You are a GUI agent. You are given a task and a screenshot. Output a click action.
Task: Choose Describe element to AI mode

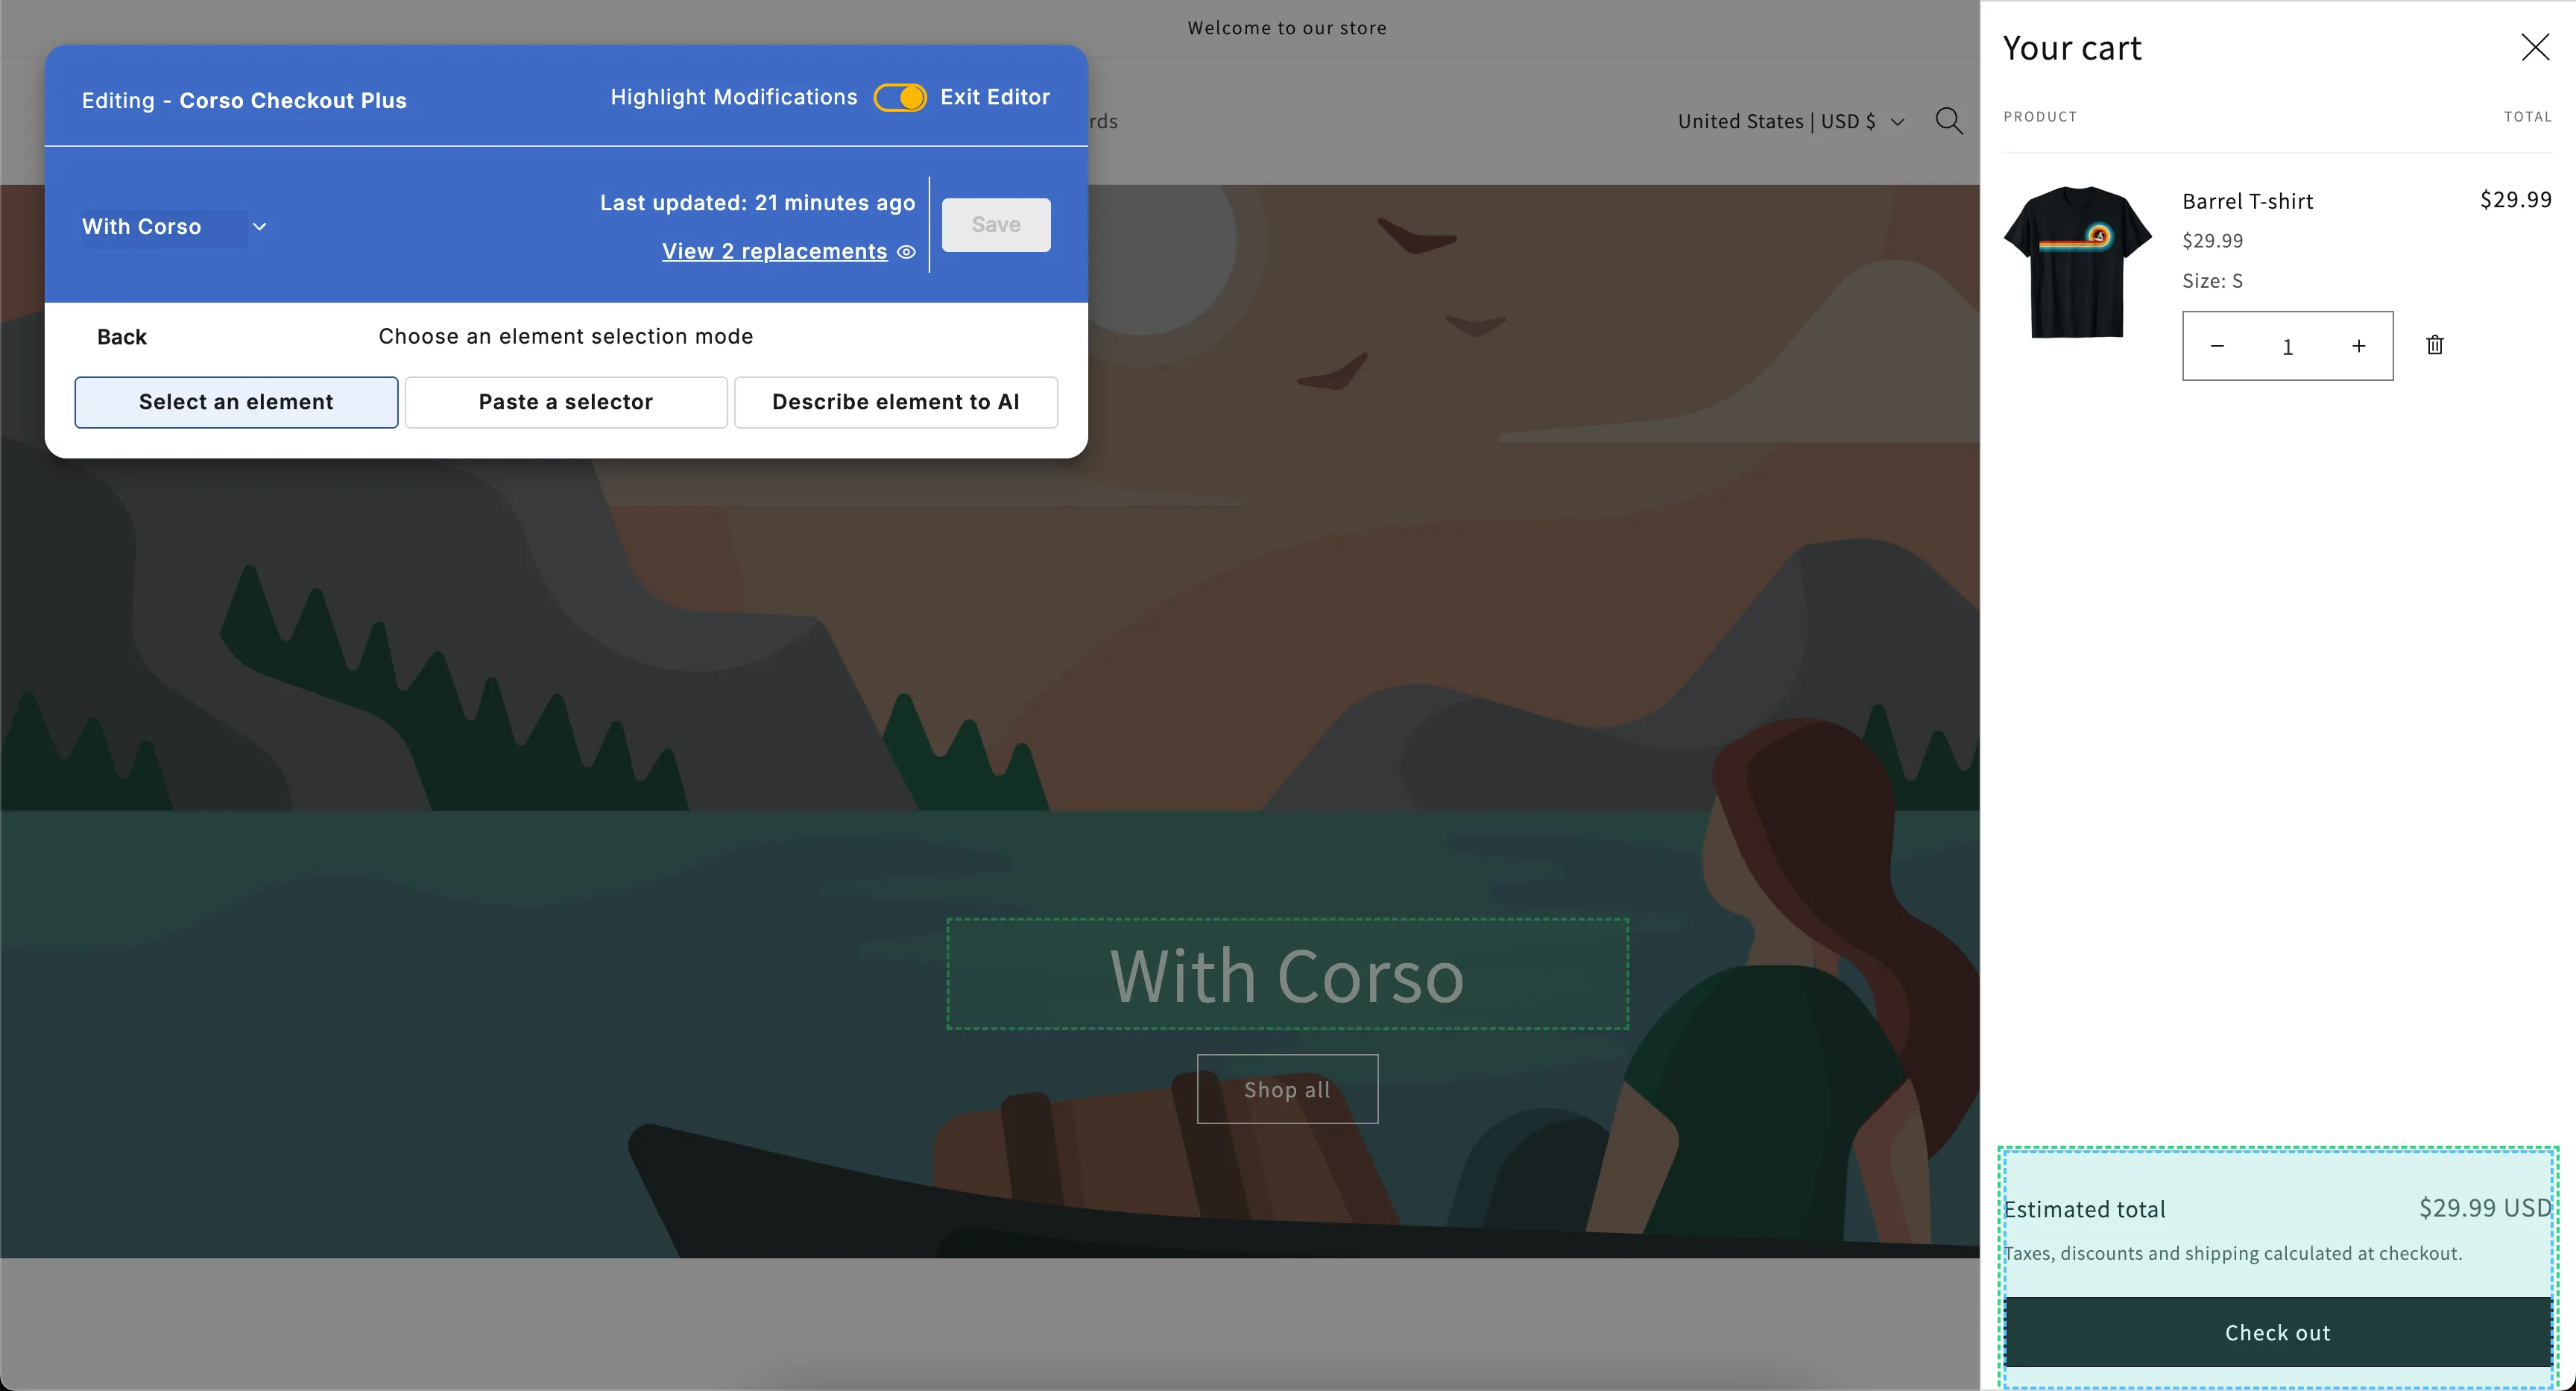pos(896,402)
